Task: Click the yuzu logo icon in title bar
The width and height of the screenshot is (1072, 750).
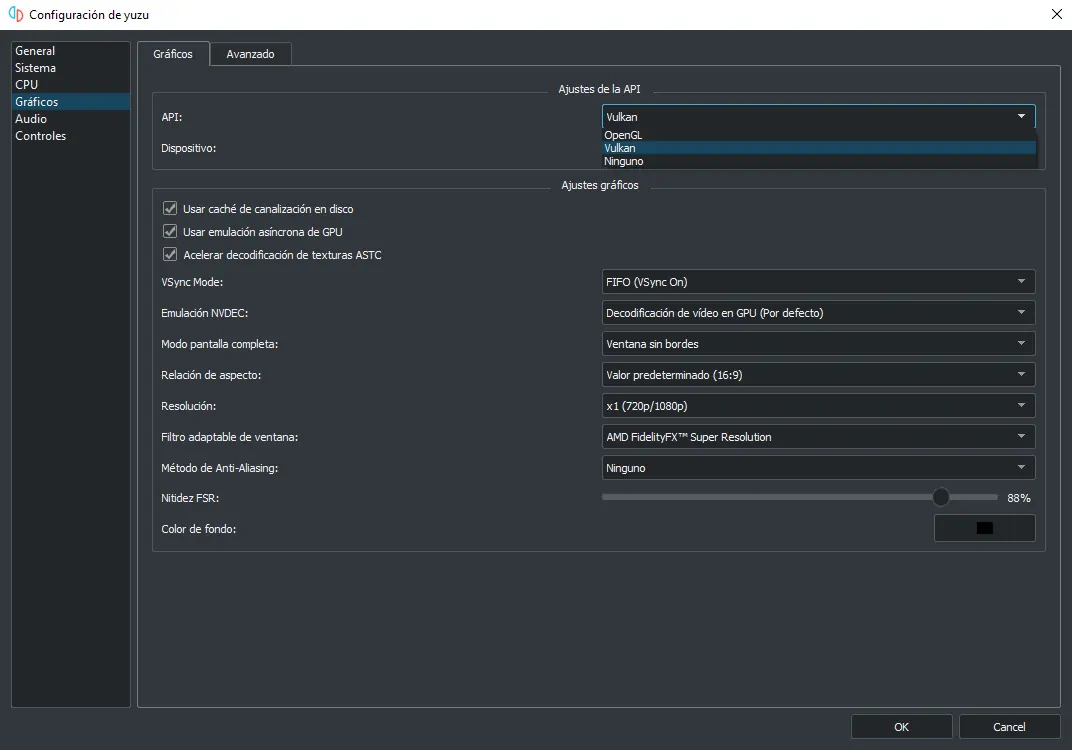Action: [x=15, y=15]
